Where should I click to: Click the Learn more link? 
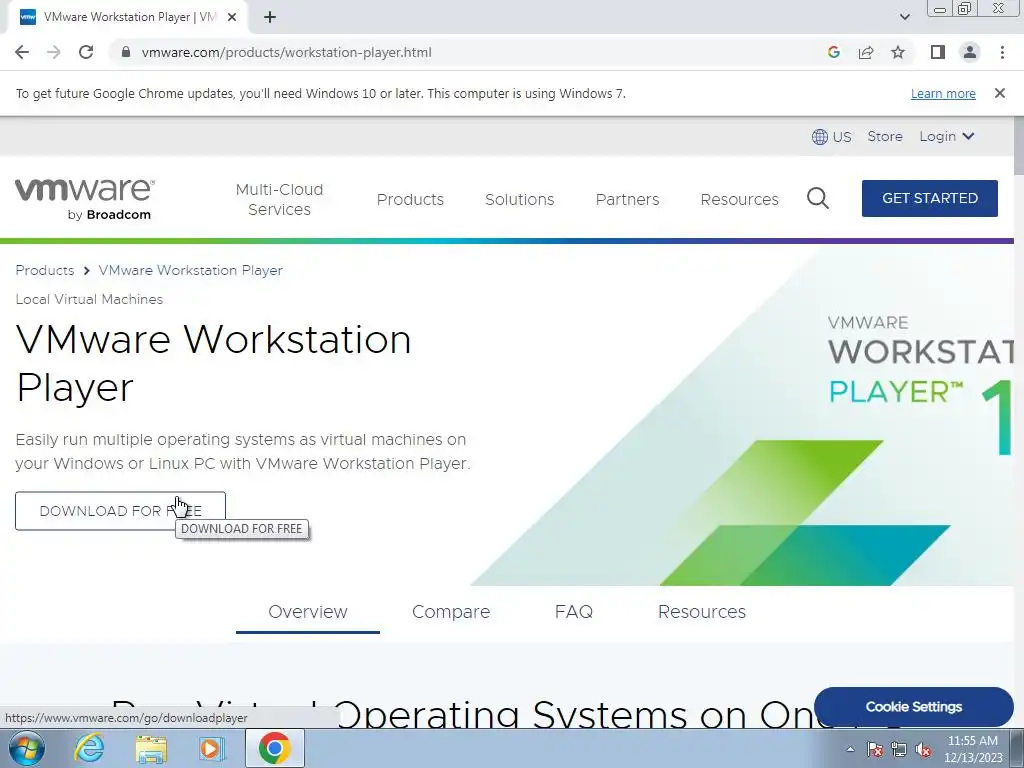click(x=943, y=93)
